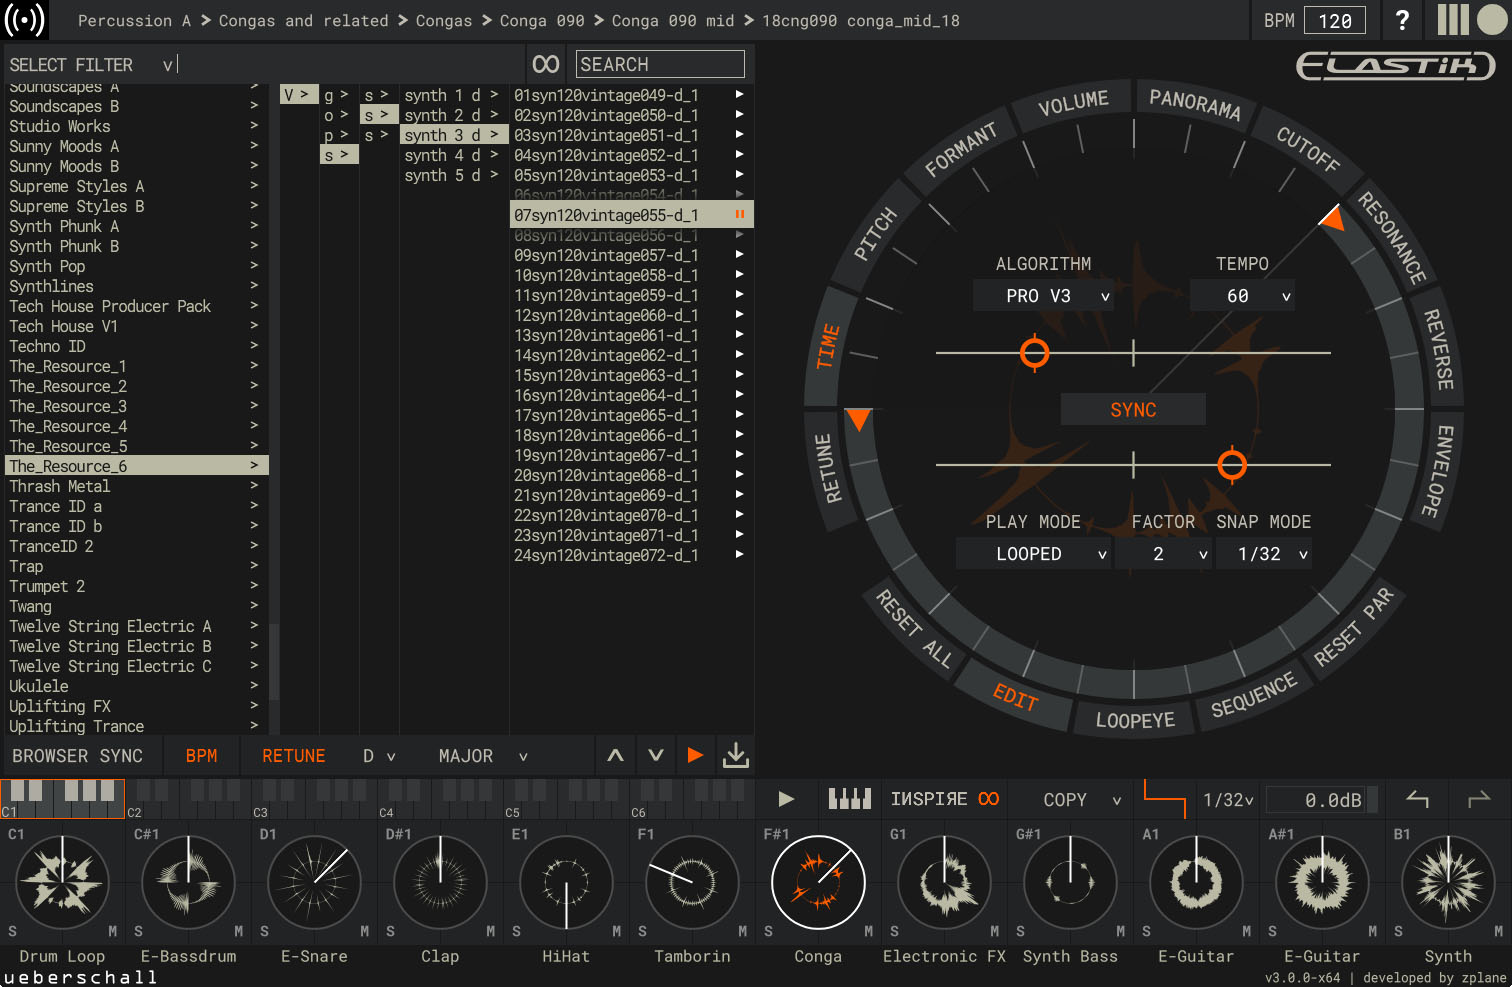1512x987 pixels.
Task: Click the upper orange slider handle
Action: (x=1034, y=353)
